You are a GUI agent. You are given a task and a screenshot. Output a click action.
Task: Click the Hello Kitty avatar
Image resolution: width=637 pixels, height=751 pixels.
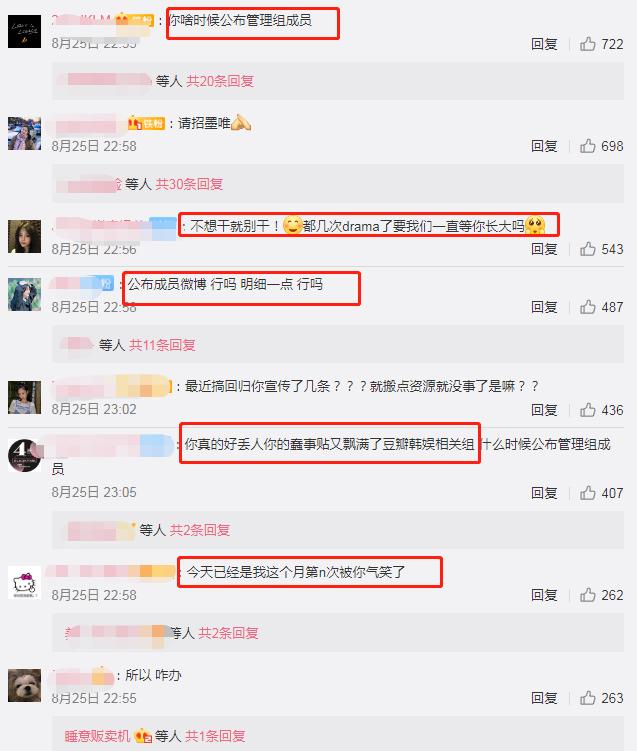(x=24, y=582)
